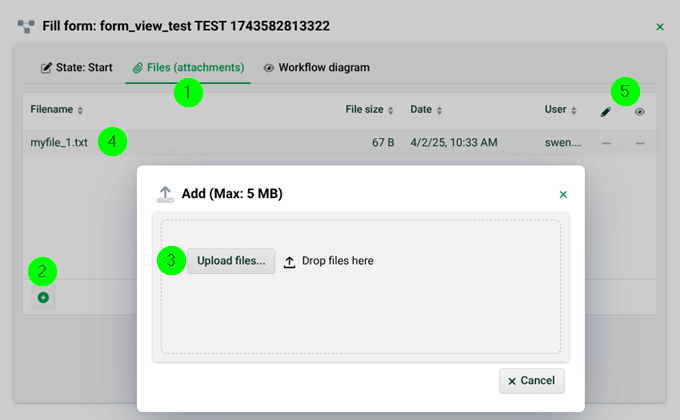Viewport: 680px width, 420px height.
Task: Close the Add (Max: 5 MB) dialog
Action: point(563,194)
